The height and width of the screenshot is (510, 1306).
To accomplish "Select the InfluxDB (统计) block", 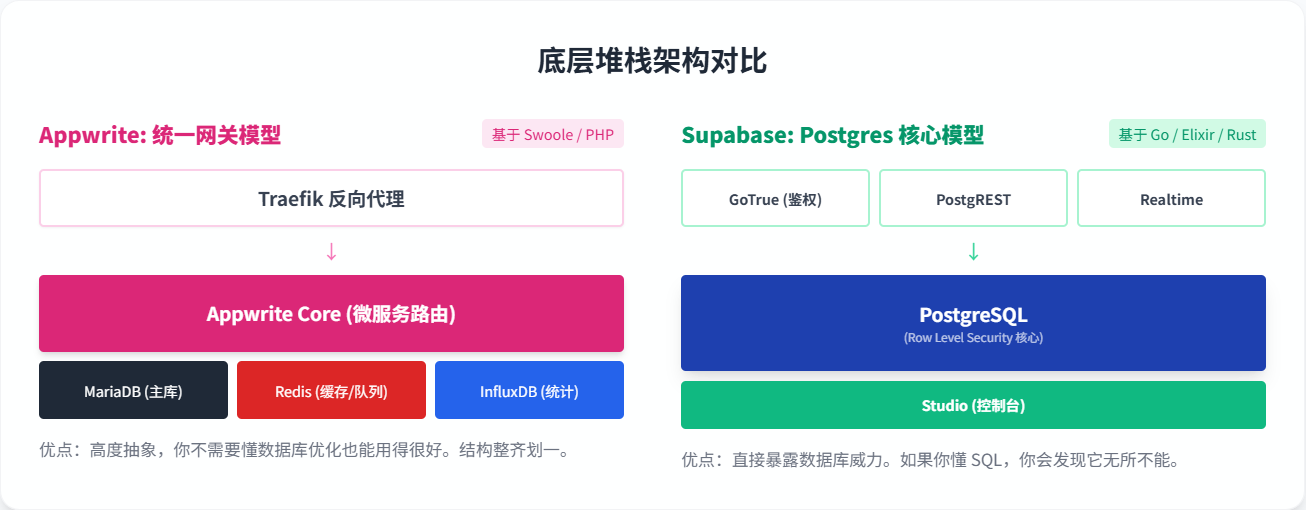I will [x=529, y=390].
